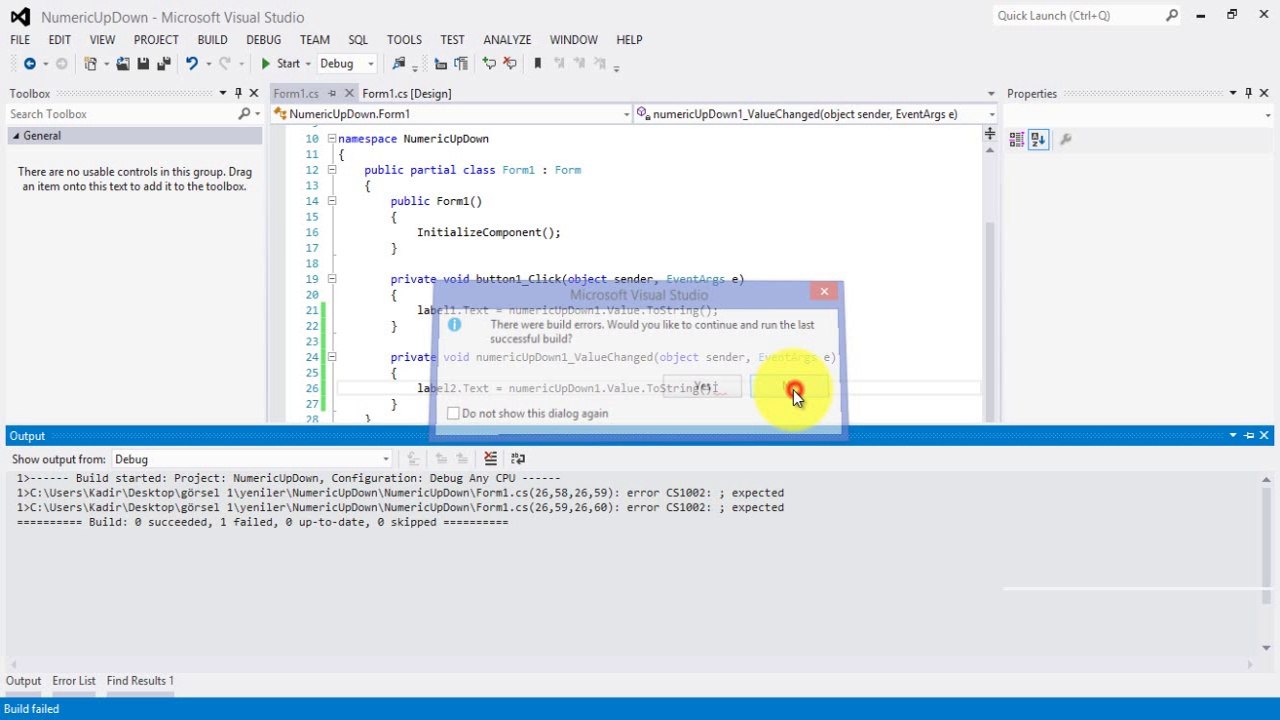Clear all text in the Output window
The height and width of the screenshot is (720, 1280).
click(x=490, y=459)
